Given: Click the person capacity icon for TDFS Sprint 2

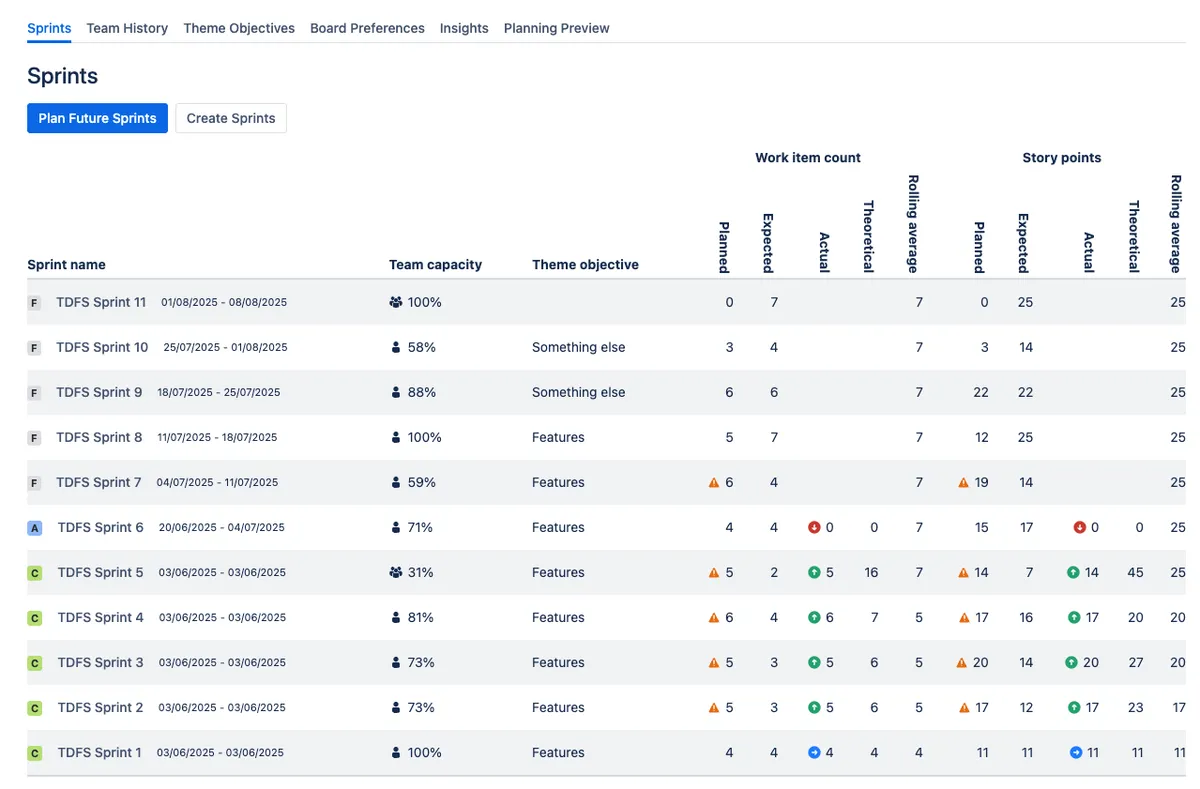Looking at the screenshot, I should [x=396, y=707].
